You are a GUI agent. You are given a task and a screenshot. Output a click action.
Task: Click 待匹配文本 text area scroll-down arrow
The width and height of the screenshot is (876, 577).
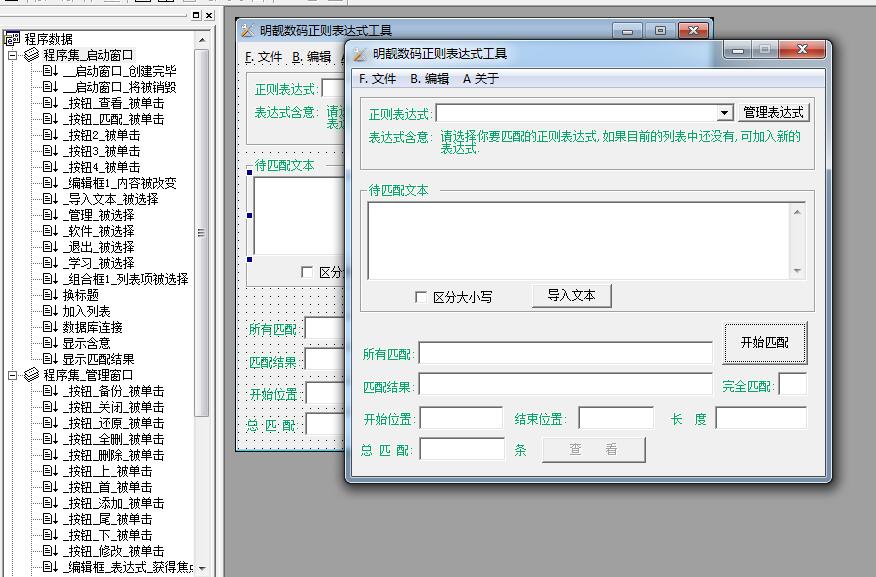coord(797,271)
